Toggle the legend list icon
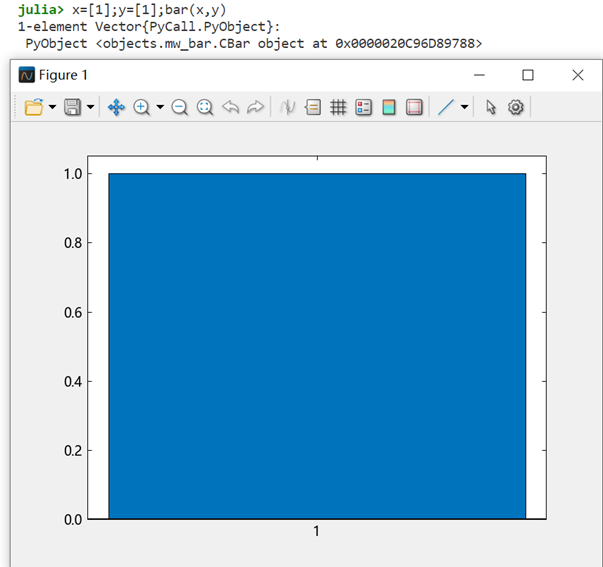This screenshot has width=603, height=567. (x=363, y=107)
